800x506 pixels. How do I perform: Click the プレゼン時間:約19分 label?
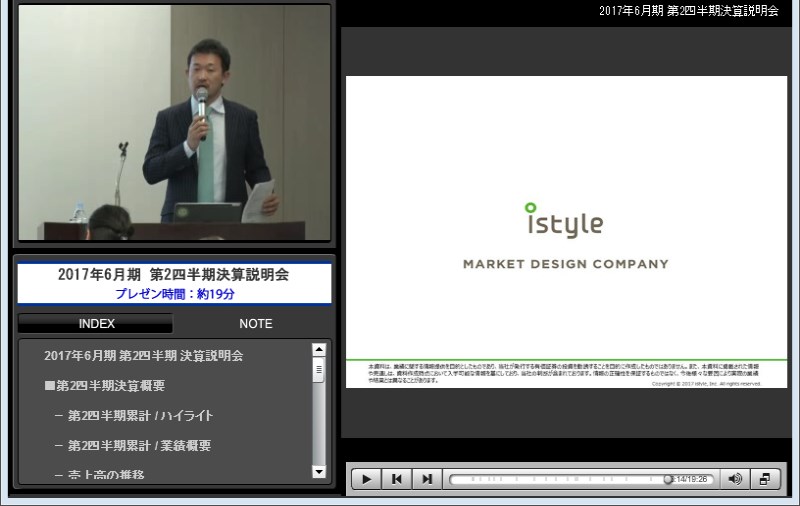[174, 294]
